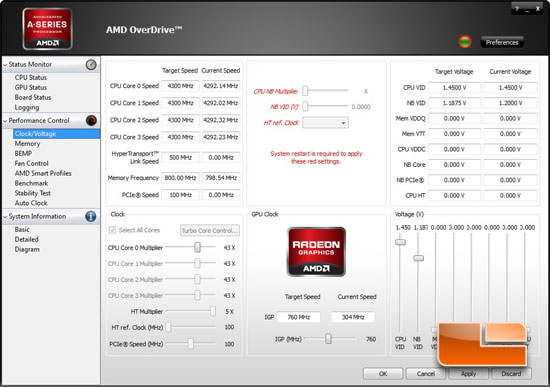Viewport: 550px width, 387px height.
Task: Click the NB VID (V) slider handle
Action: [x=305, y=106]
